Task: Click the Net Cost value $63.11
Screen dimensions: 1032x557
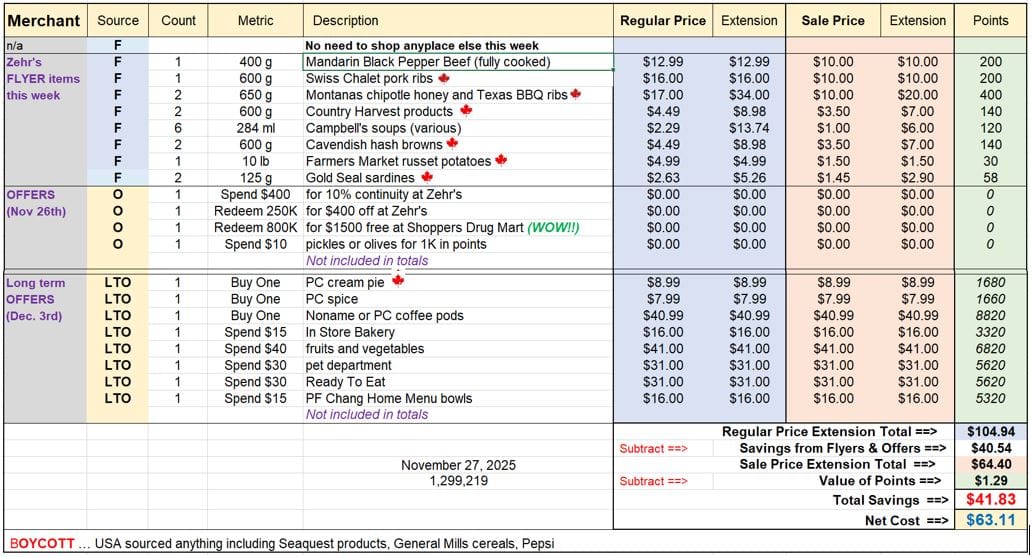Action: (991, 520)
